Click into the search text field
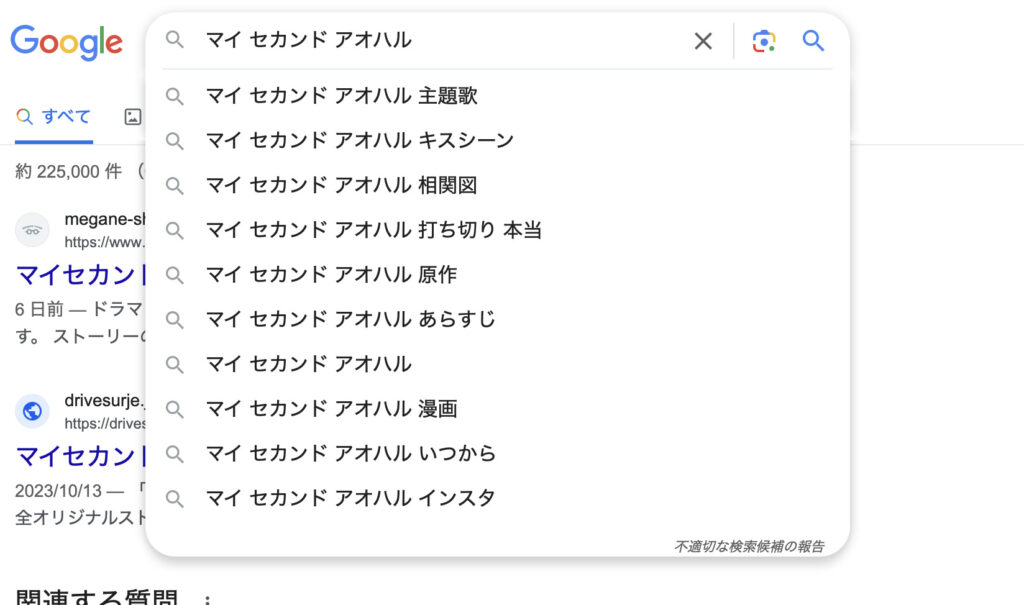The height and width of the screenshot is (605, 1024). [x=440, y=41]
